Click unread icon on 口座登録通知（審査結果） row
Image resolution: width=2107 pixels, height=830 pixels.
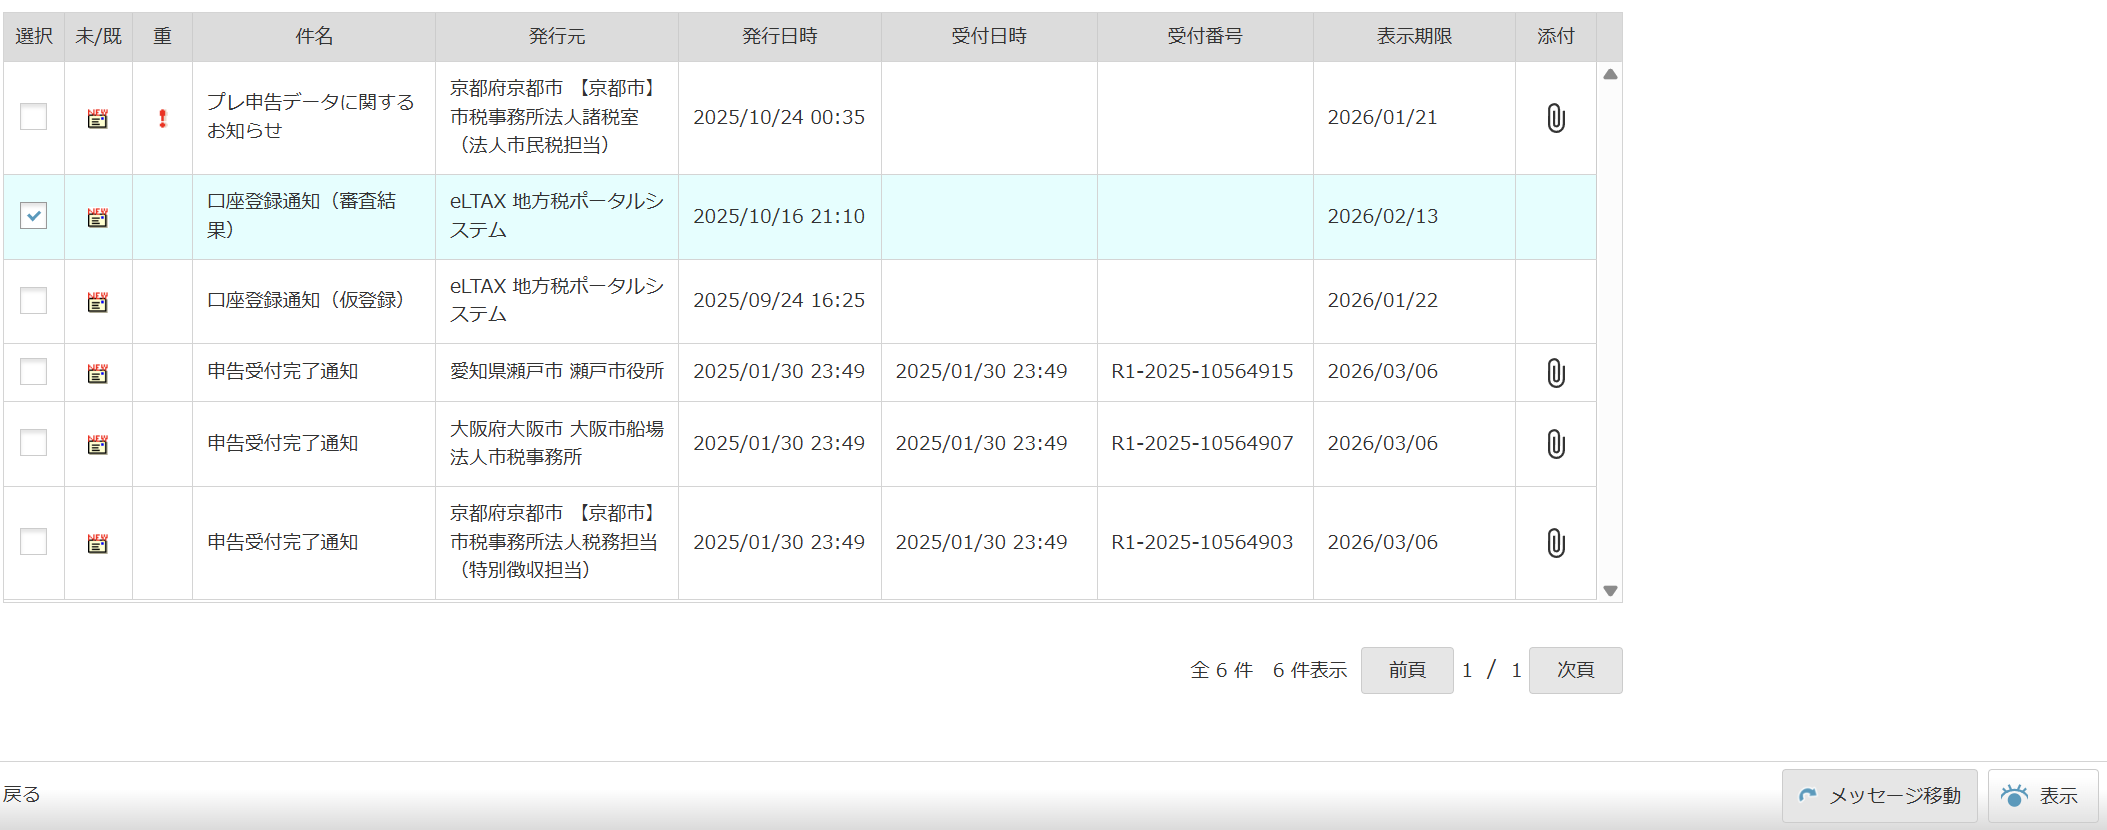pyautogui.click(x=97, y=217)
